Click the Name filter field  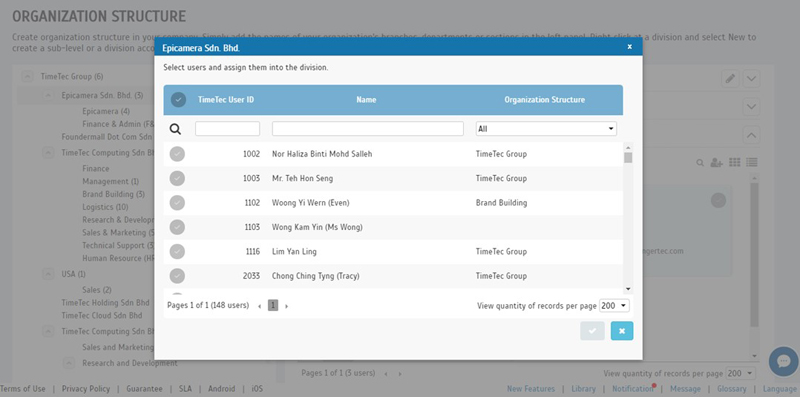[x=368, y=129]
